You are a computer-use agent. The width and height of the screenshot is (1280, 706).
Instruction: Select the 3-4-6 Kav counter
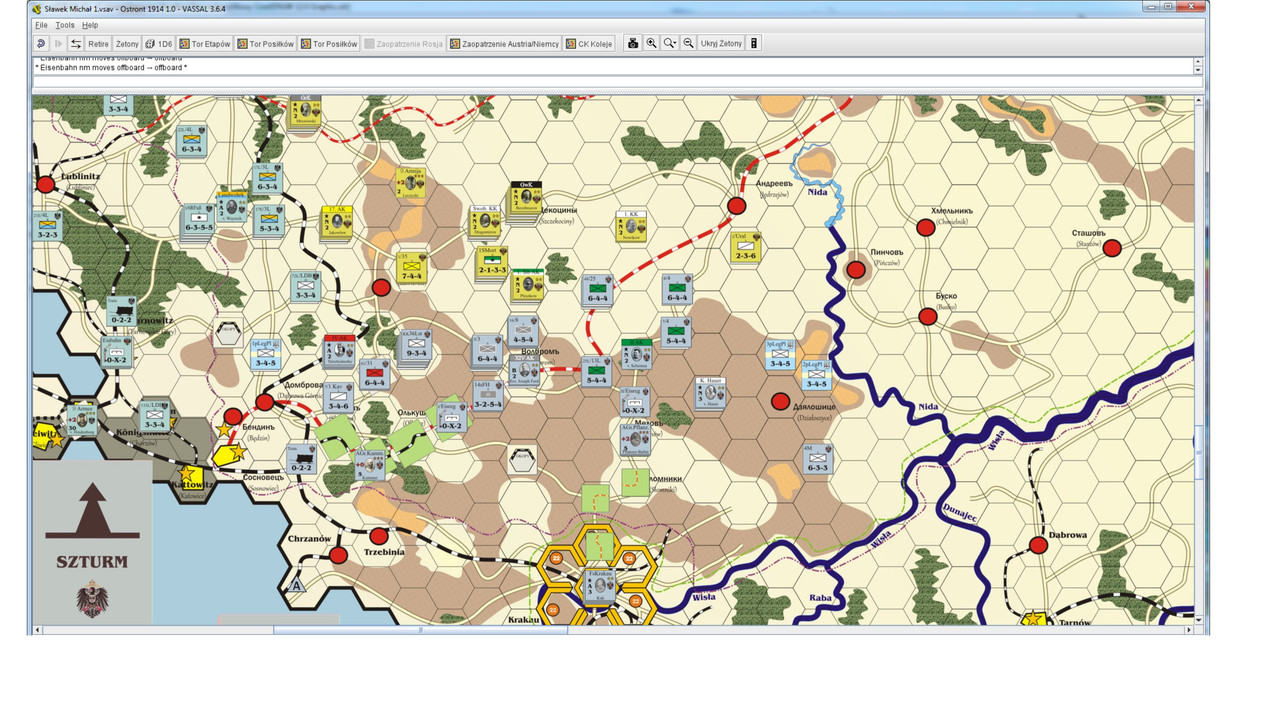click(337, 397)
